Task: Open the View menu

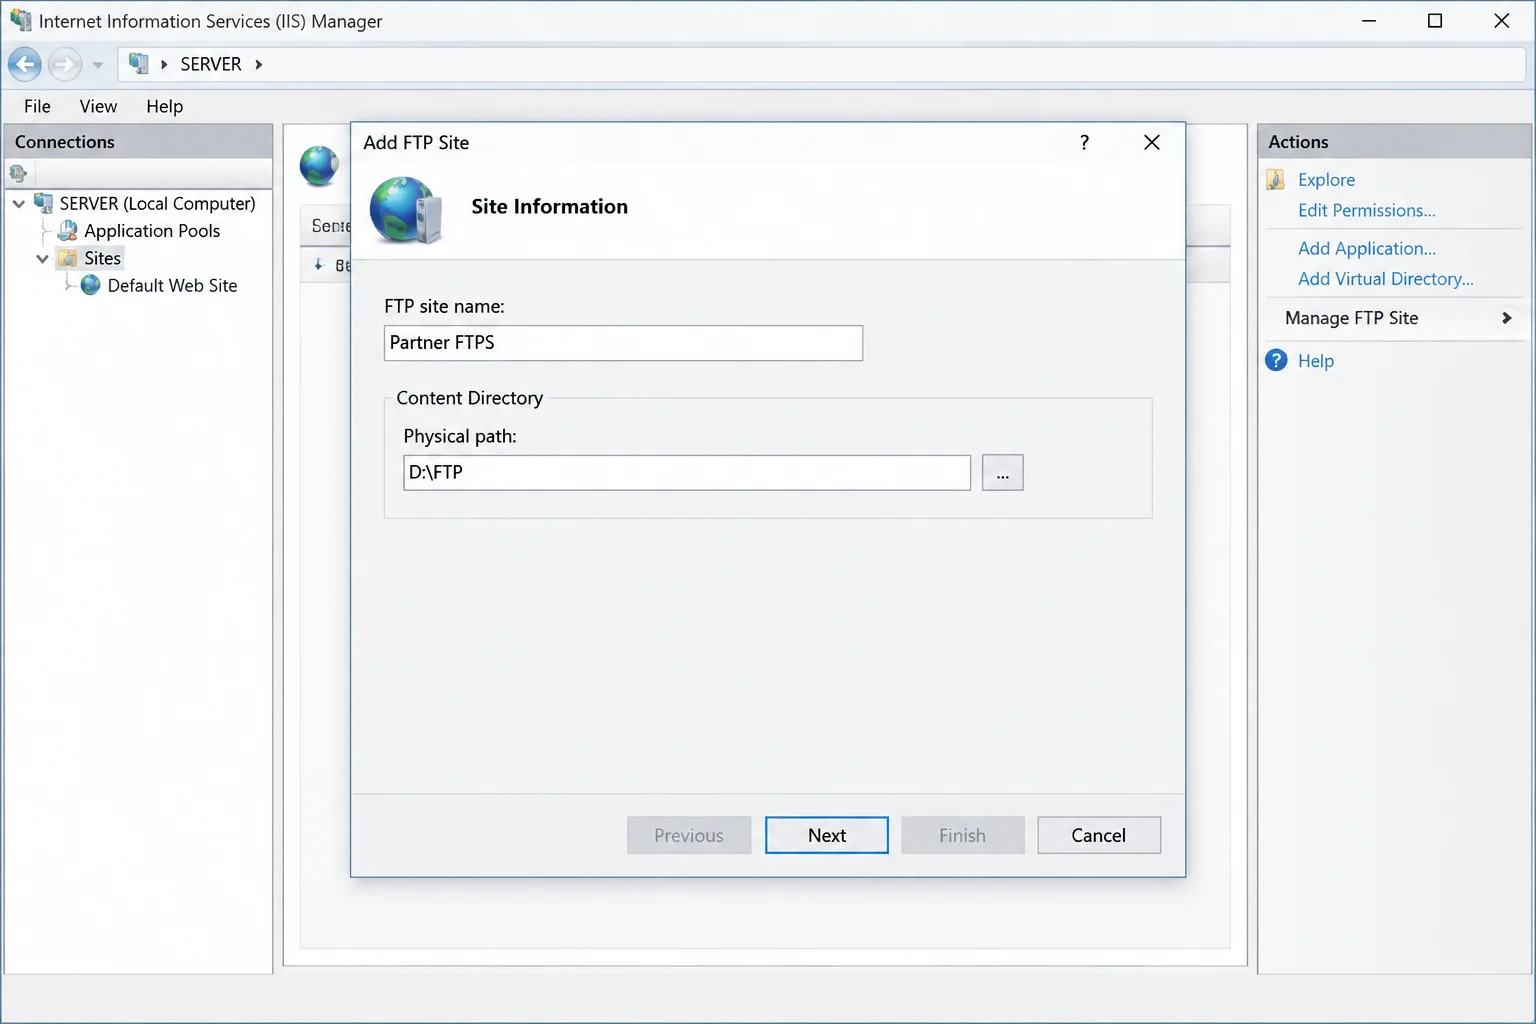Action: (98, 106)
